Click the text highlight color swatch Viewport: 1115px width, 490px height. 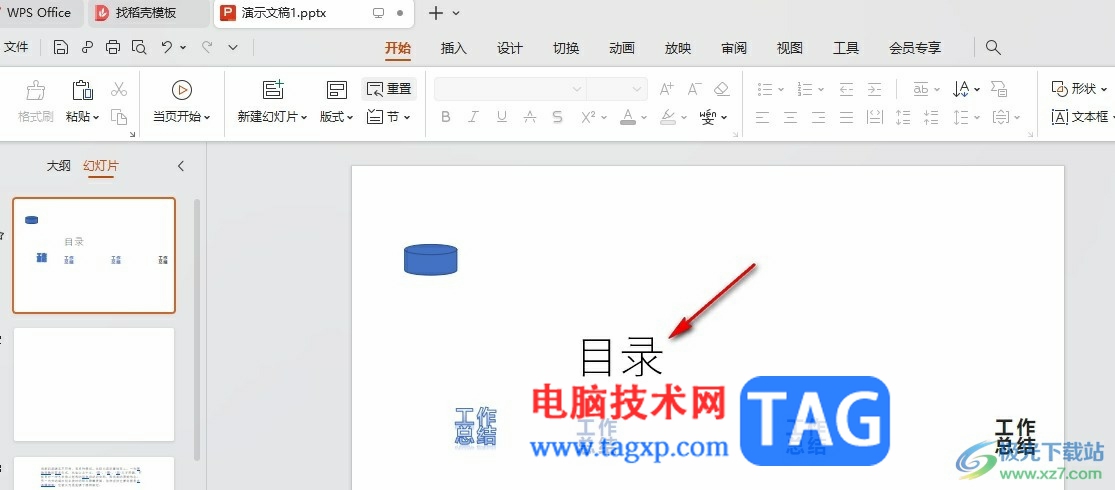pyautogui.click(x=667, y=117)
